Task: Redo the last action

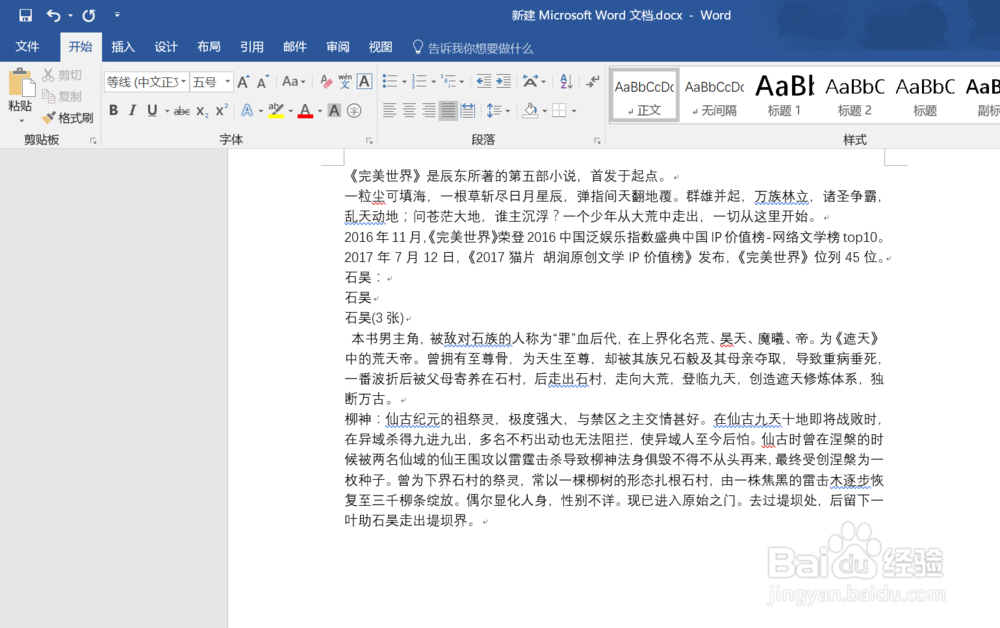Action: pos(89,15)
